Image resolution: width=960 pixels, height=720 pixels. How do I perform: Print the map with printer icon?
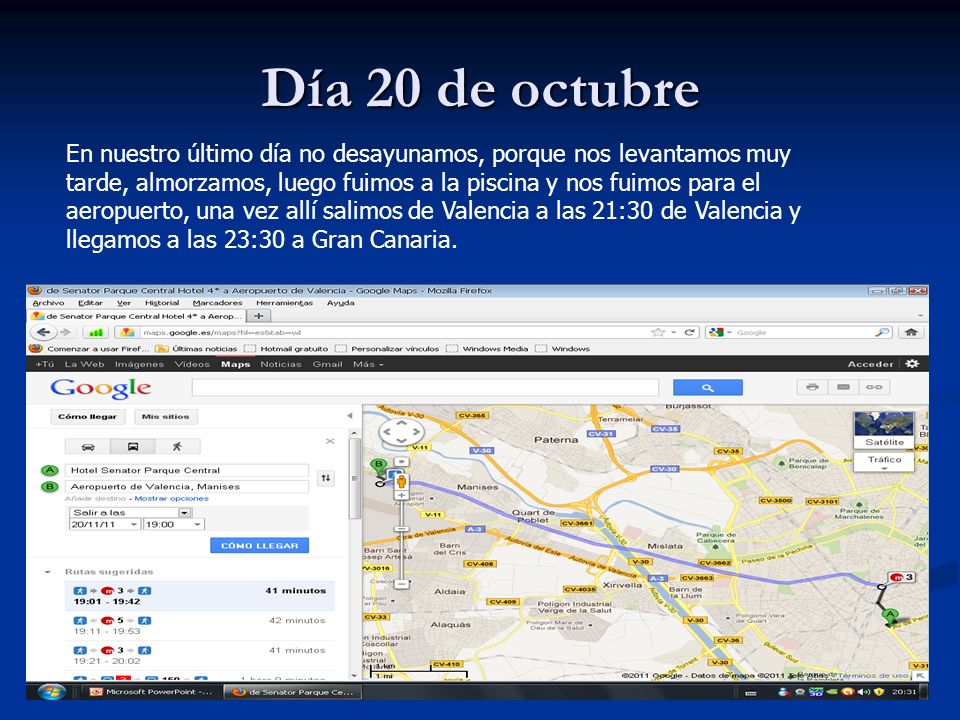click(x=812, y=387)
